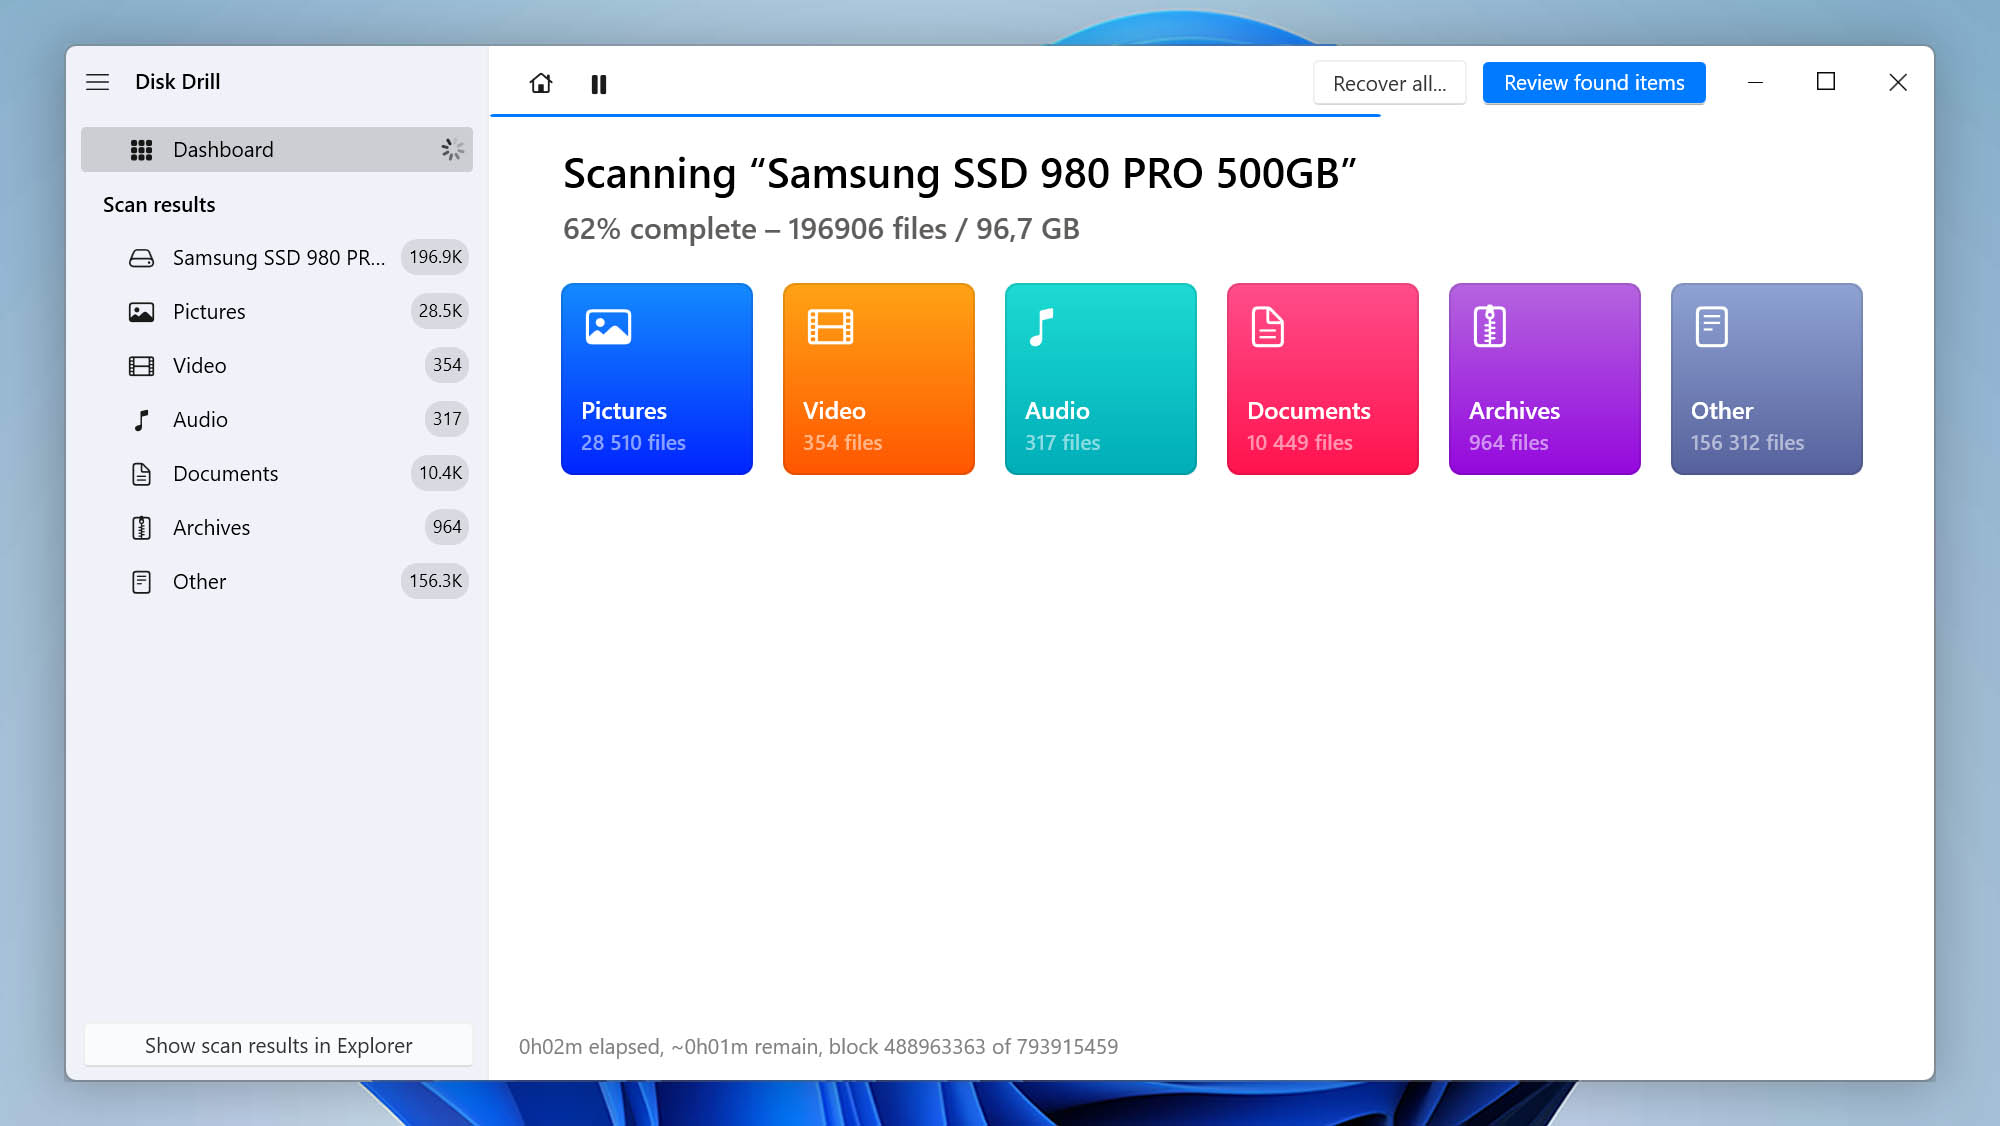2000x1126 pixels.
Task: Click the music note icon on Audio card
Action: [x=1041, y=327]
